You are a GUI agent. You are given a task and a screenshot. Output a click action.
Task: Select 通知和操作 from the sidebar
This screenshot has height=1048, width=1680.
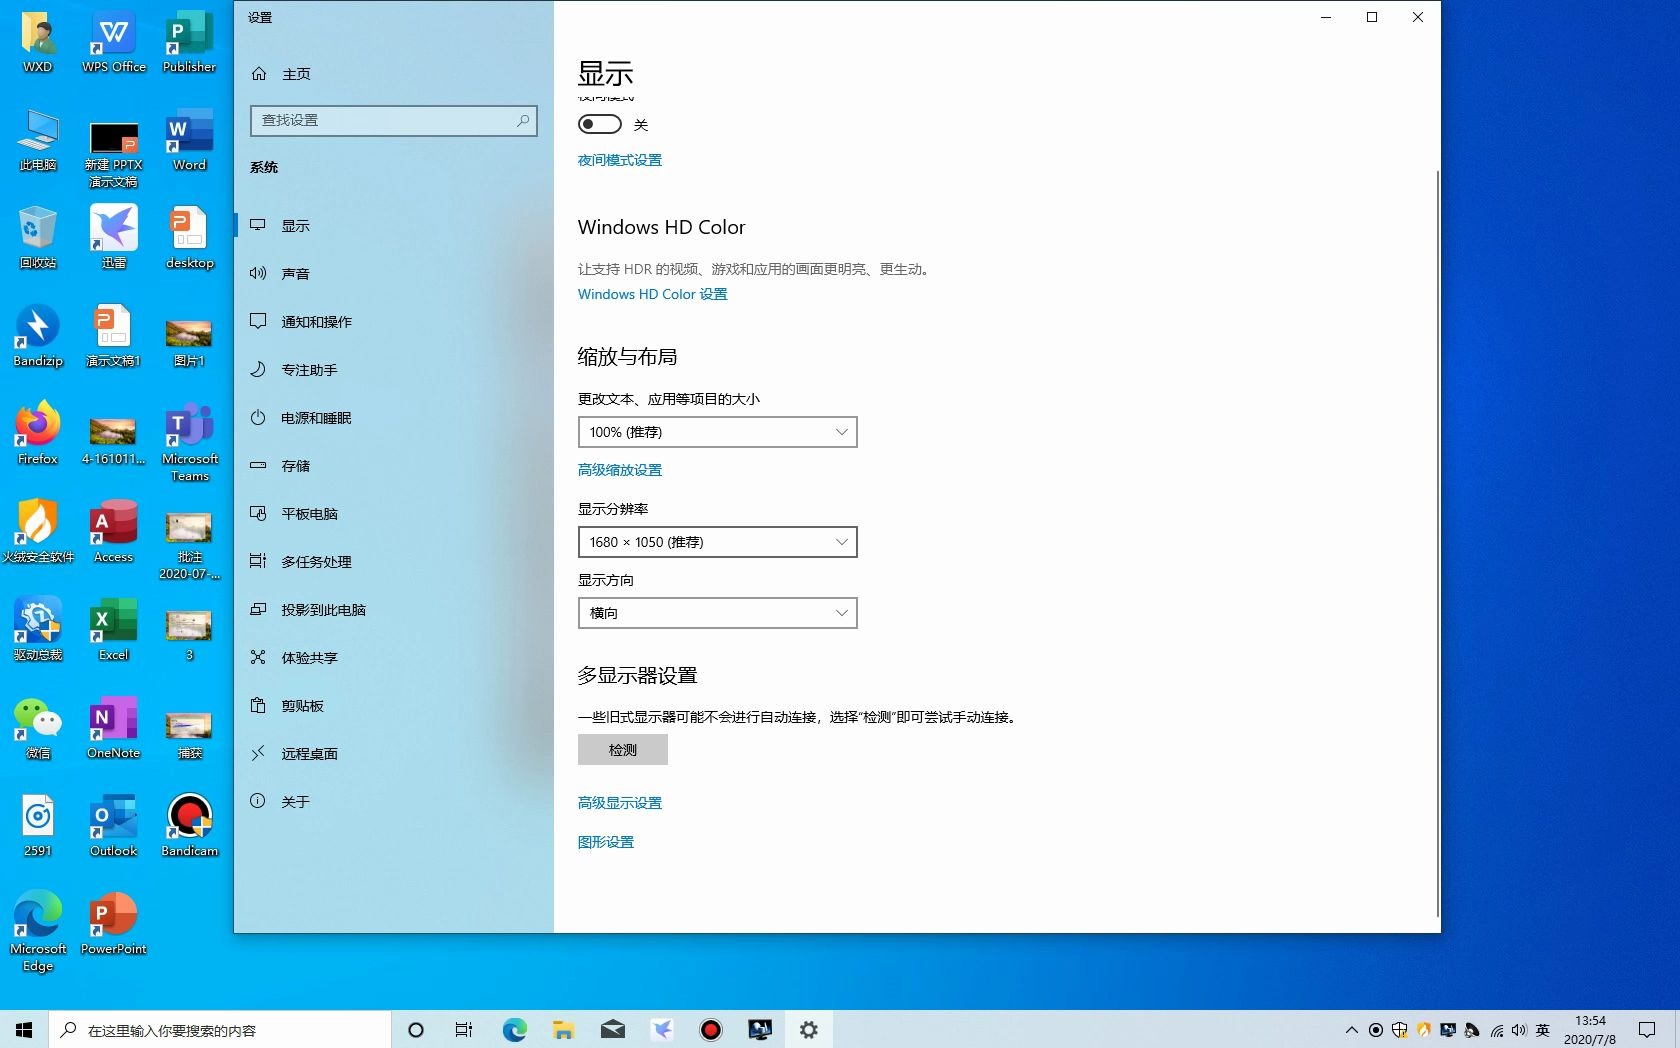tap(316, 321)
